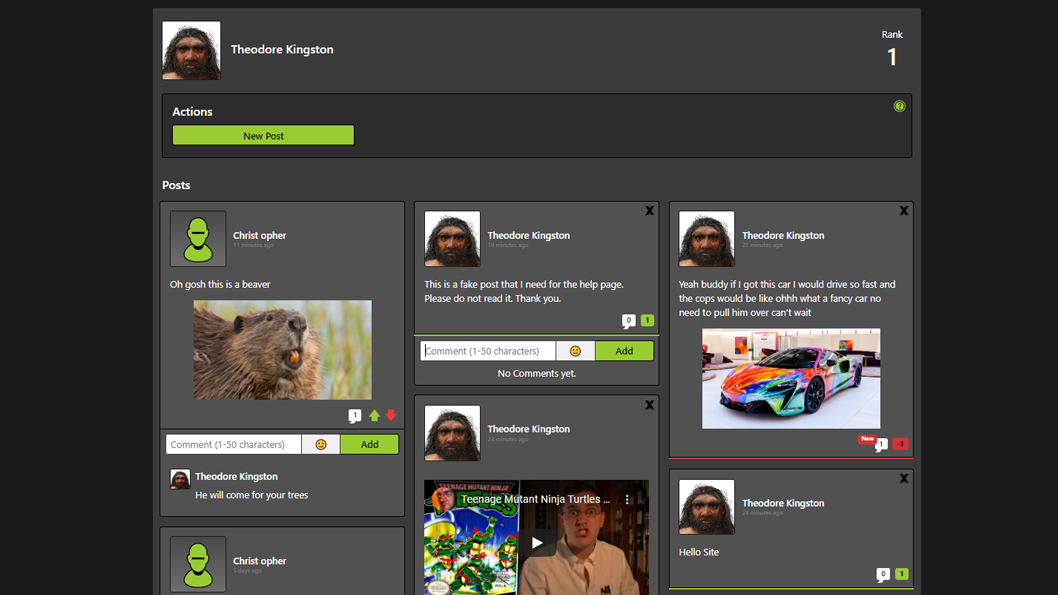Click comment bubble on Hello Site post

pyautogui.click(x=882, y=575)
